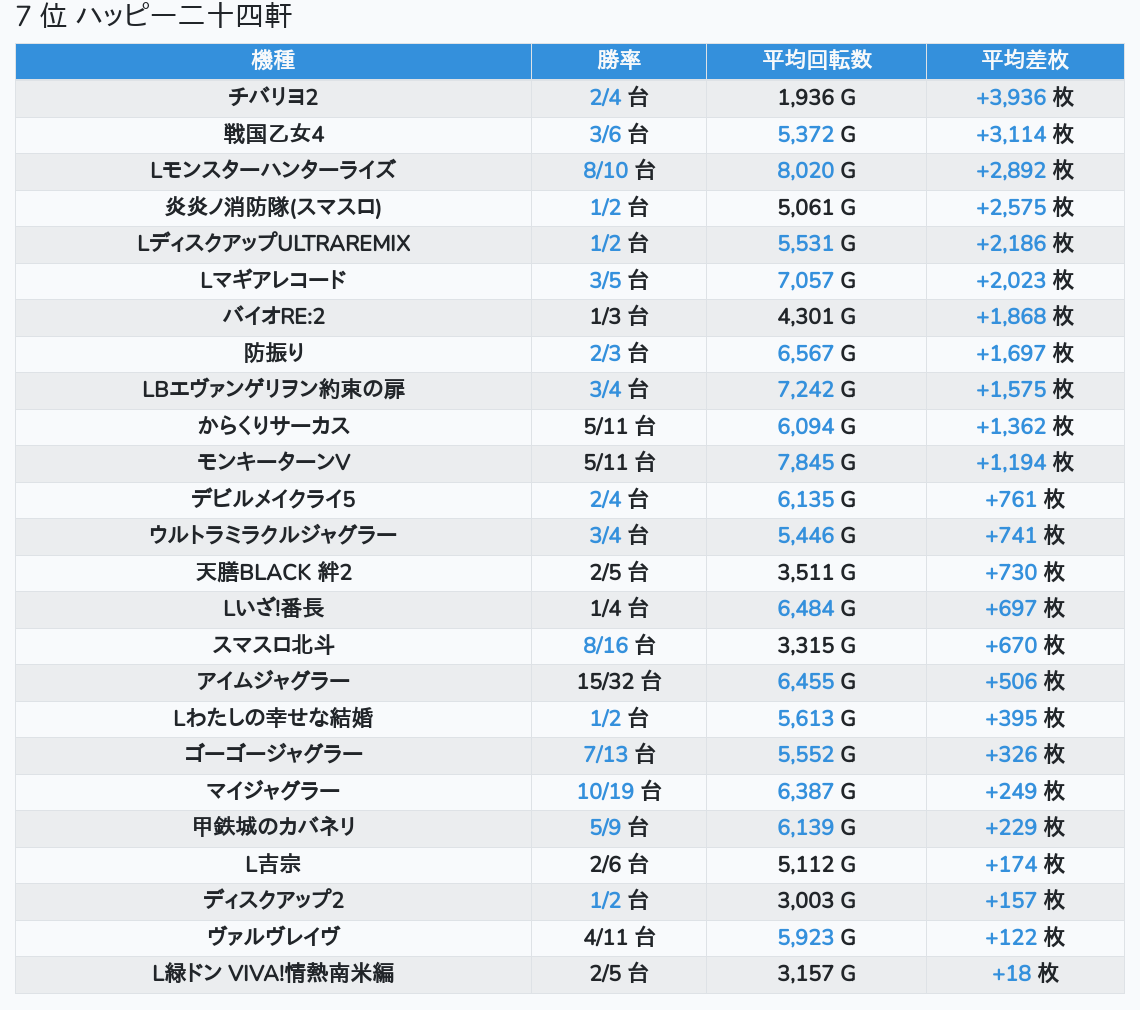Click the 4/11 台 win rate cell

[x=619, y=938]
